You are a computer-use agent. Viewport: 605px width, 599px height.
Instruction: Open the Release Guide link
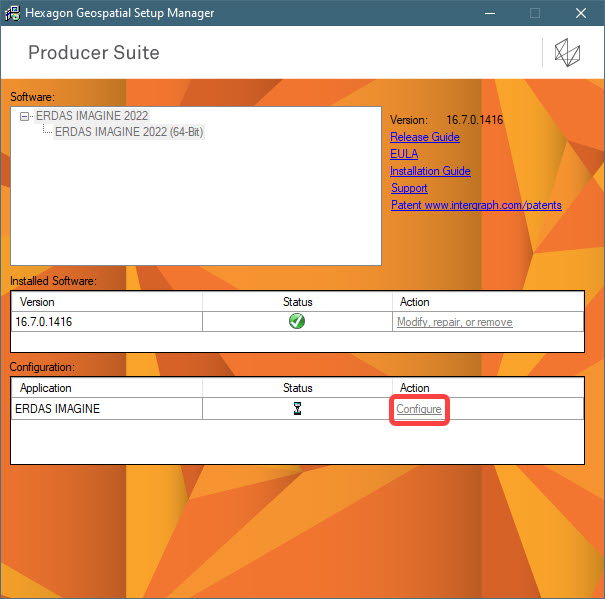click(x=425, y=137)
